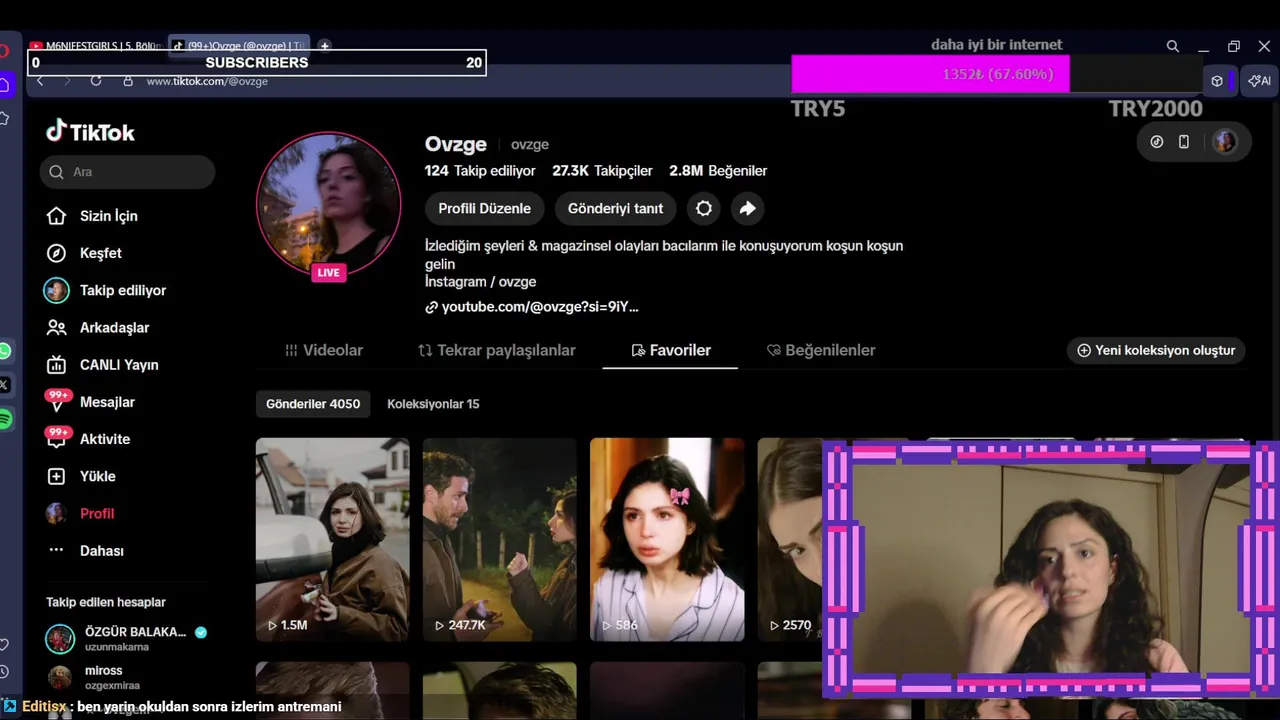Click the Gönderiyi tanıt button

coord(615,208)
